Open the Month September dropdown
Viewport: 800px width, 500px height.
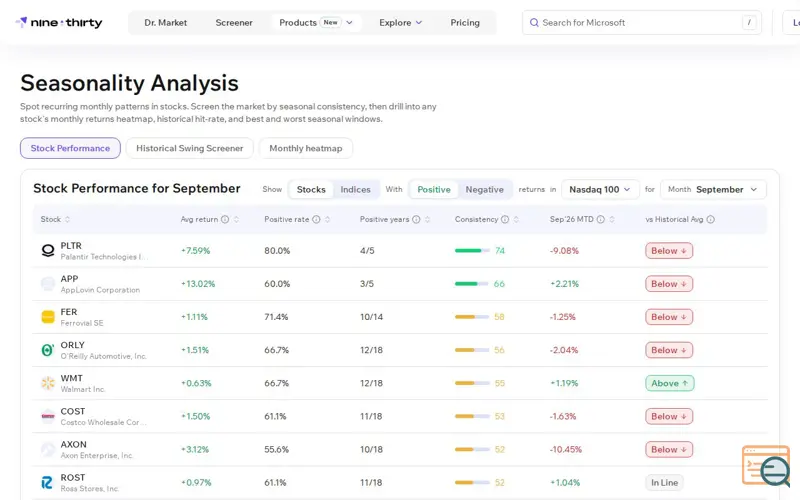tap(713, 189)
